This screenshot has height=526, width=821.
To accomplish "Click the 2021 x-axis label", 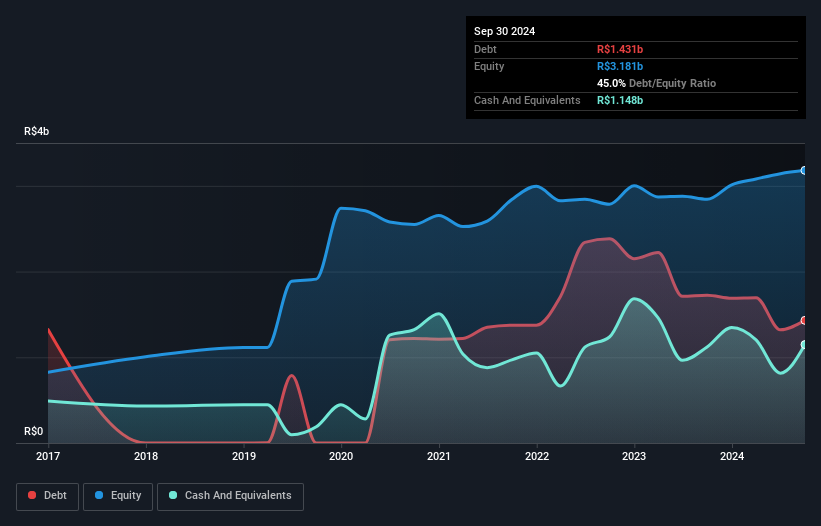I will (439, 456).
